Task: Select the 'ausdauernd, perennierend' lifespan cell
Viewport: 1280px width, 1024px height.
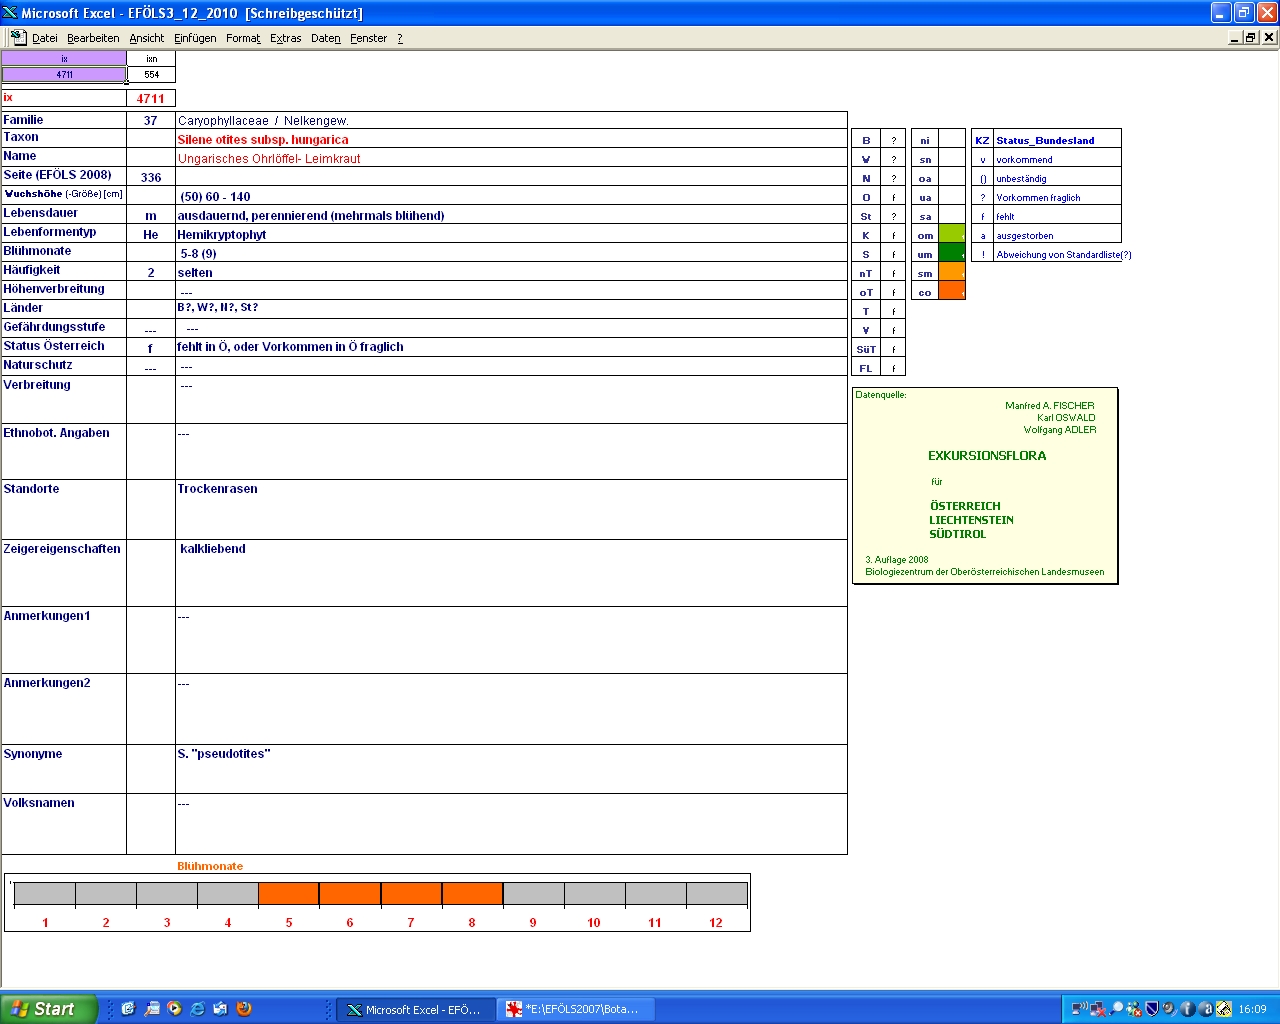Action: coord(511,215)
